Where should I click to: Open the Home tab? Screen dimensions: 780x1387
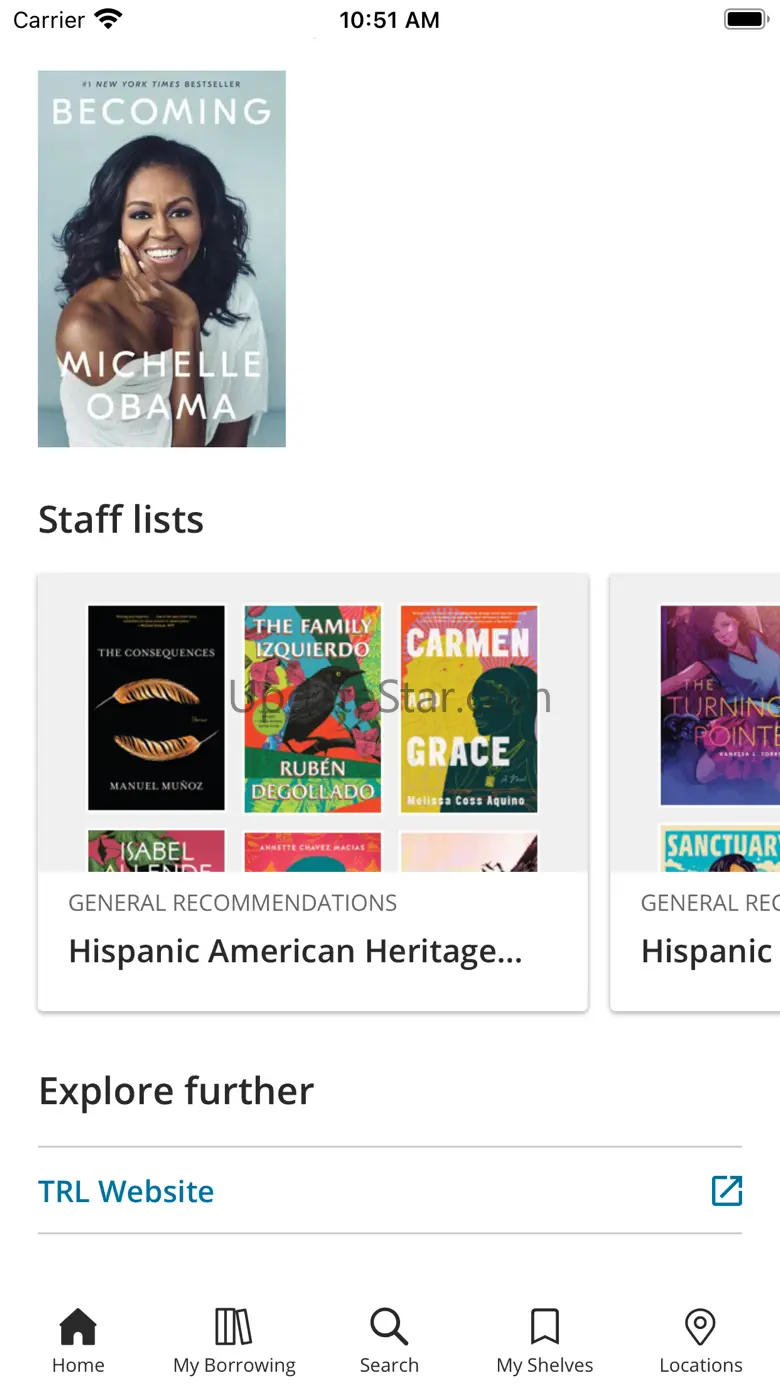78,1341
